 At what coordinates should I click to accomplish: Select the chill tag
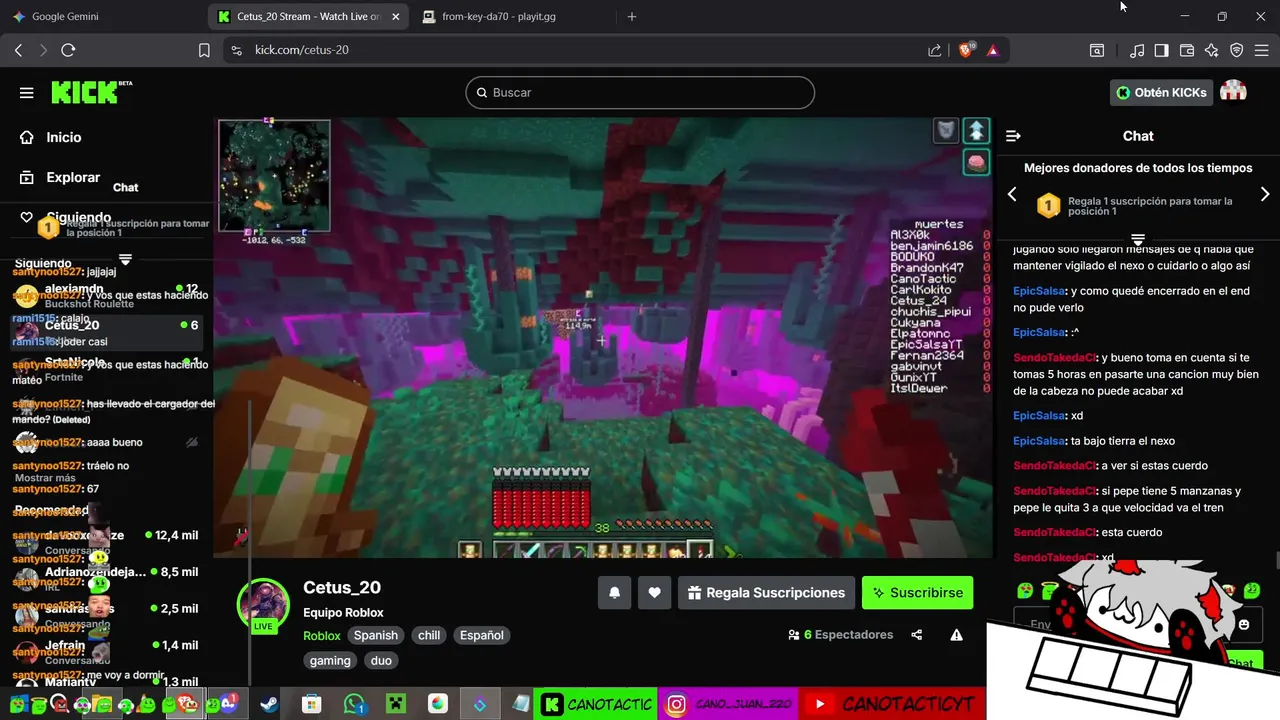click(x=429, y=635)
